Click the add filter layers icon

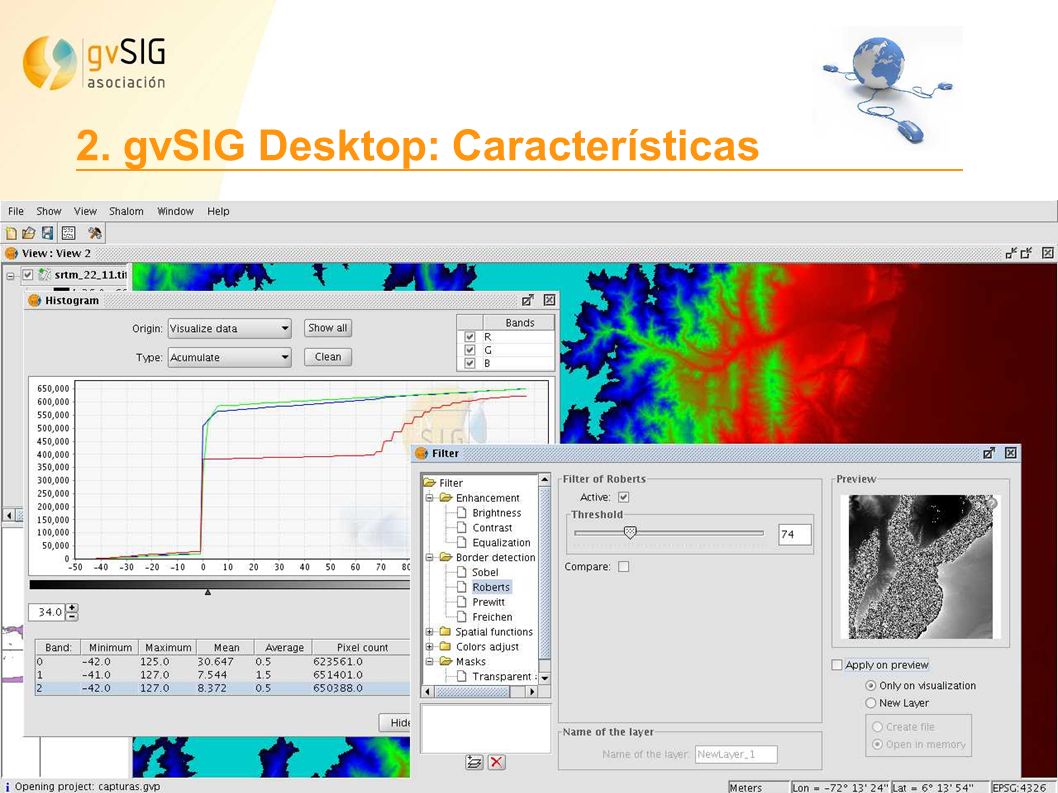[474, 762]
